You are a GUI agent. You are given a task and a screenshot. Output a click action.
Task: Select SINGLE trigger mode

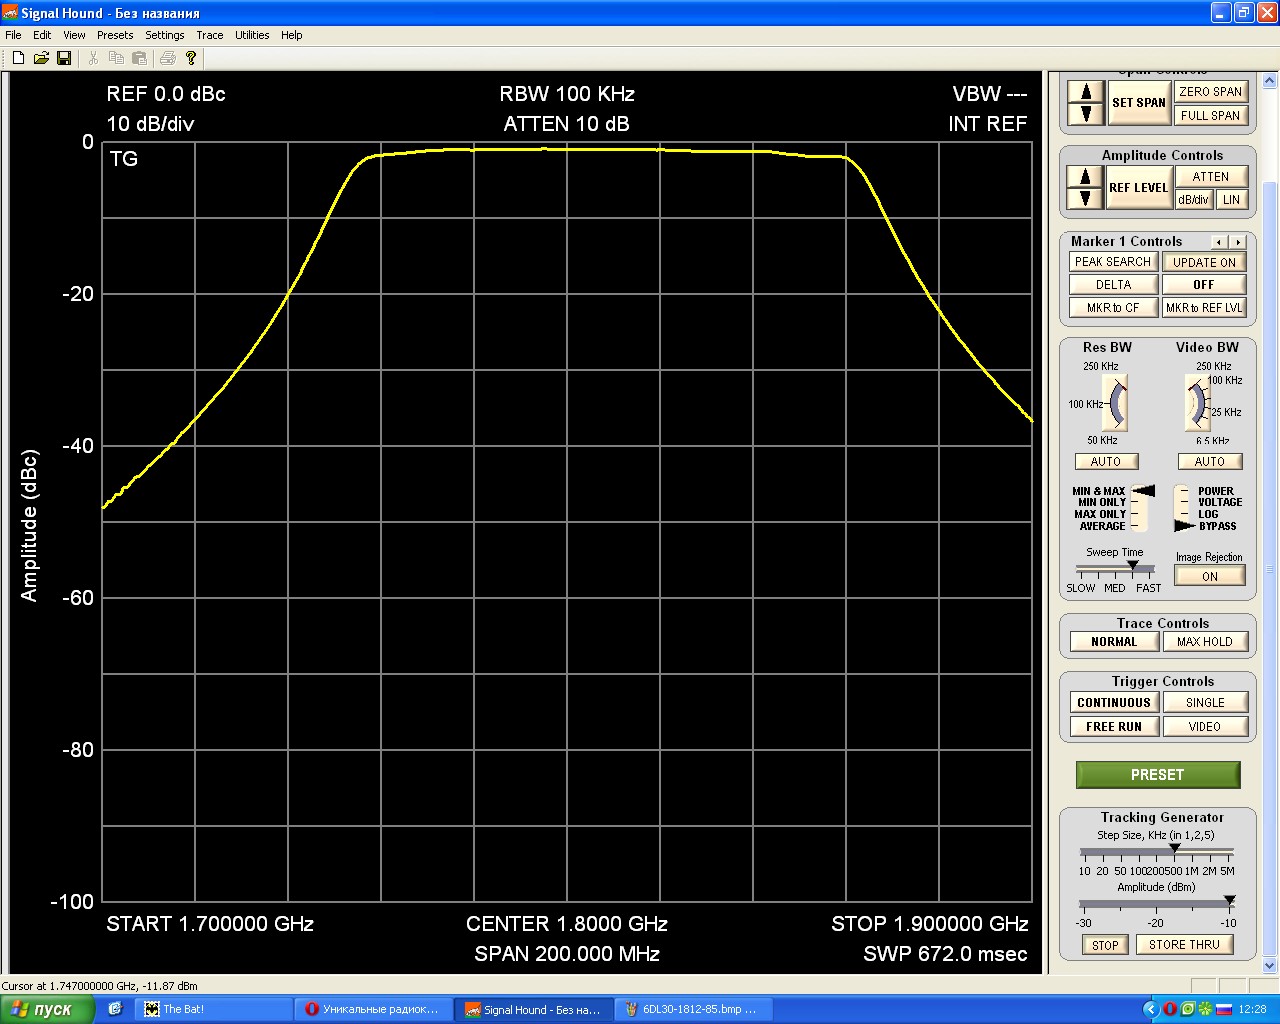pyautogui.click(x=1205, y=702)
